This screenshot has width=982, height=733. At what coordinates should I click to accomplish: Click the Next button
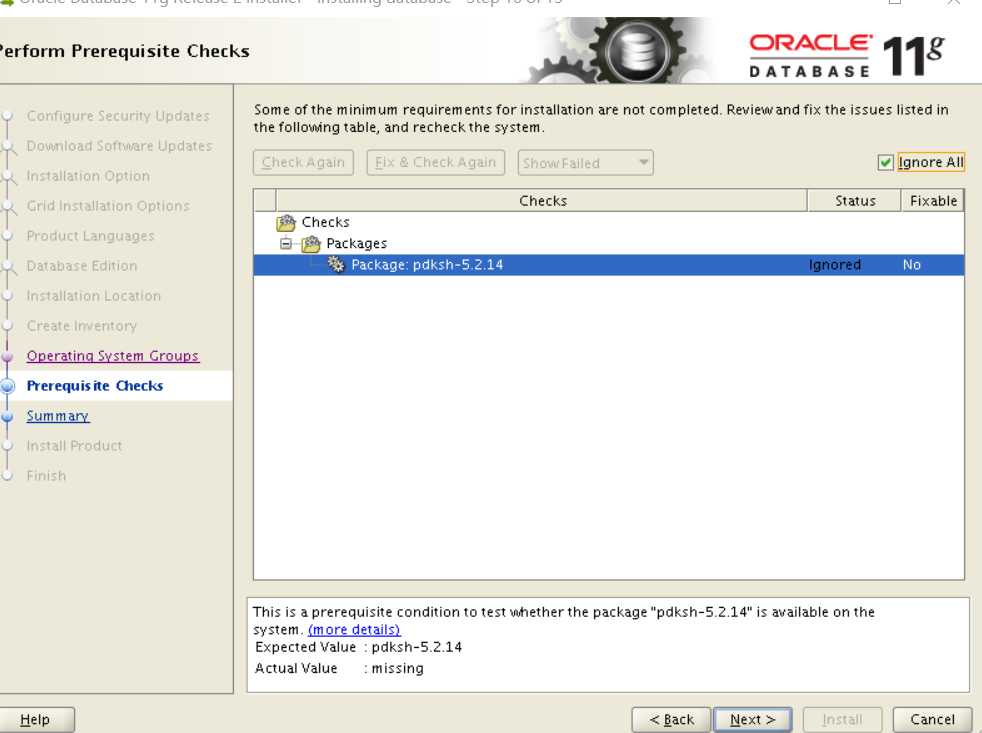click(x=753, y=720)
